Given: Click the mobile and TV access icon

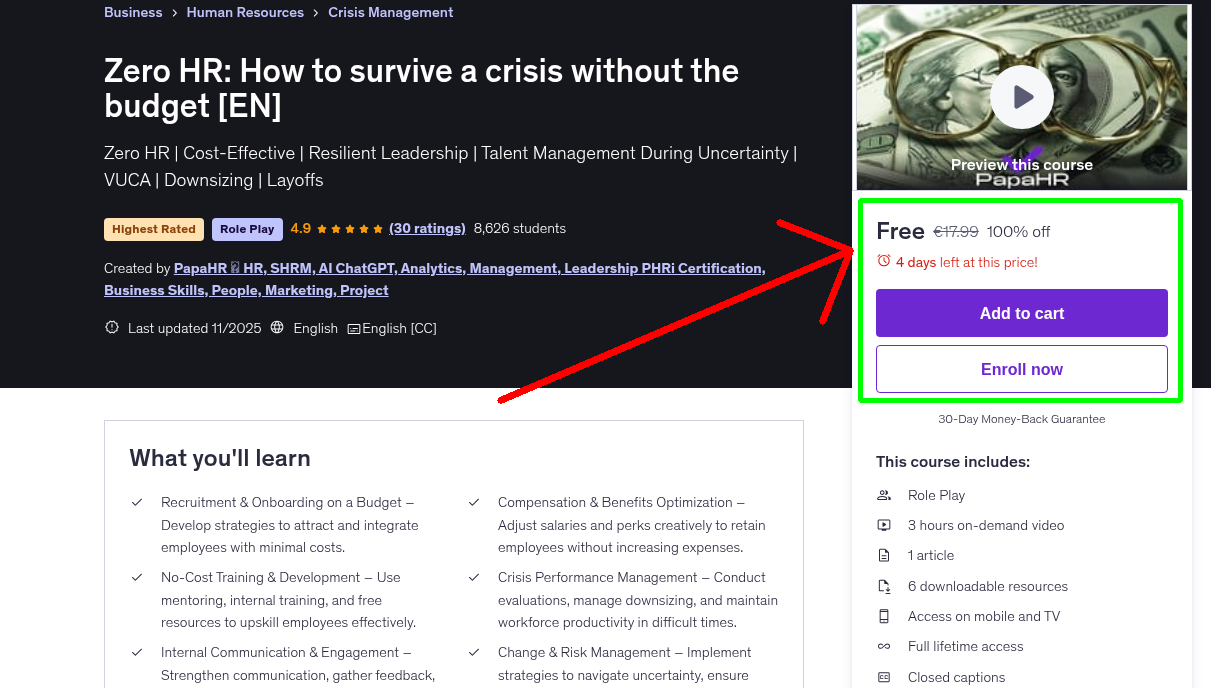Looking at the screenshot, I should (884, 616).
